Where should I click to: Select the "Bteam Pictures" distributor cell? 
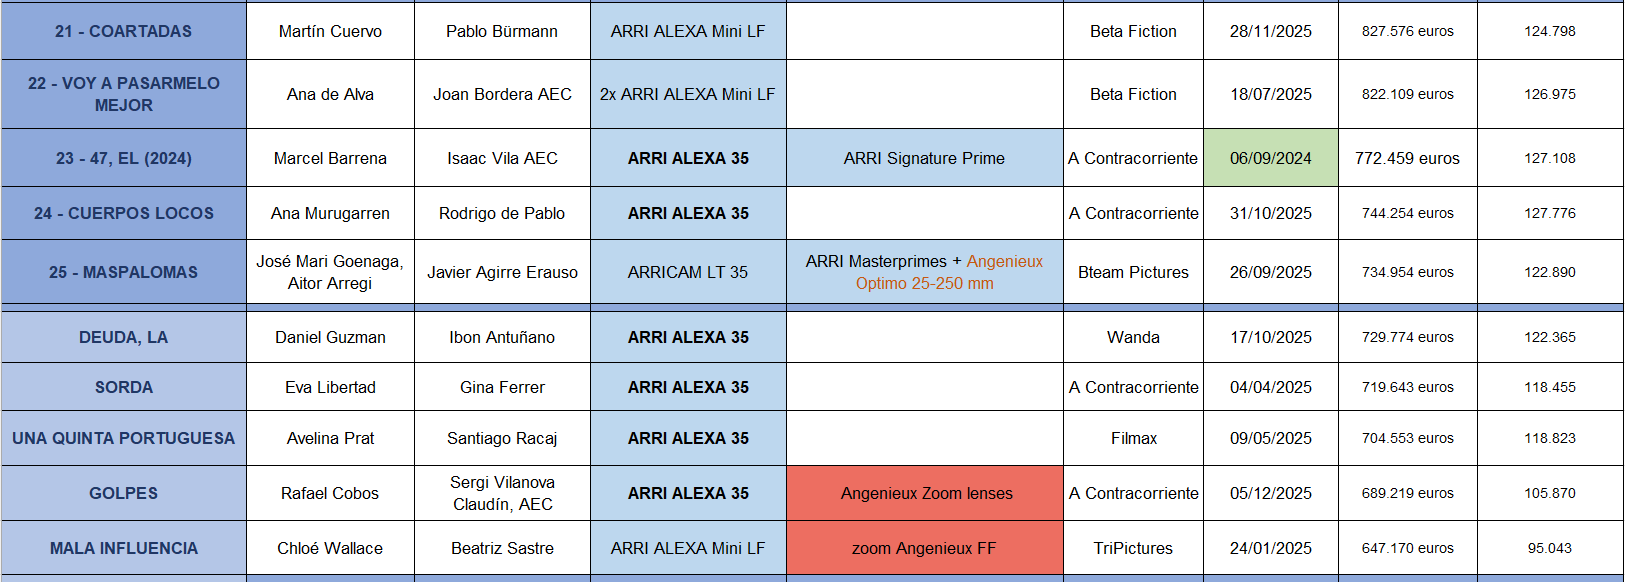tap(1133, 272)
